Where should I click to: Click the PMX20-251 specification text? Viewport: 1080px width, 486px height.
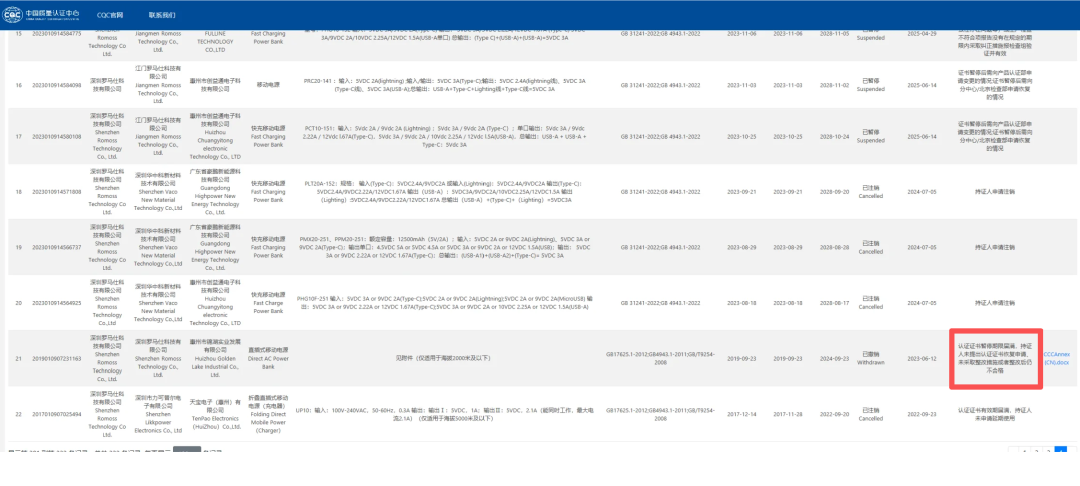pos(446,246)
